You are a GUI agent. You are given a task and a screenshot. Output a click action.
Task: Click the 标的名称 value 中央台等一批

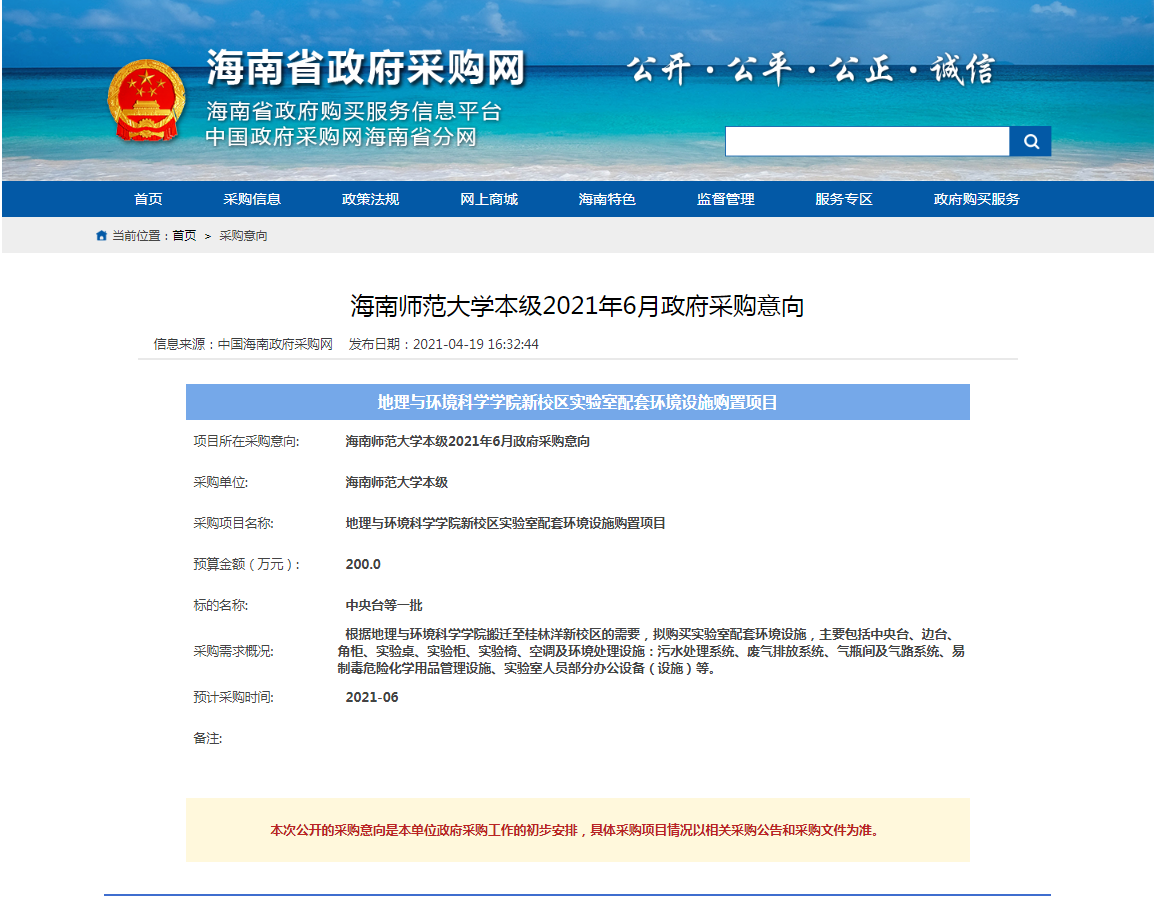(383, 605)
